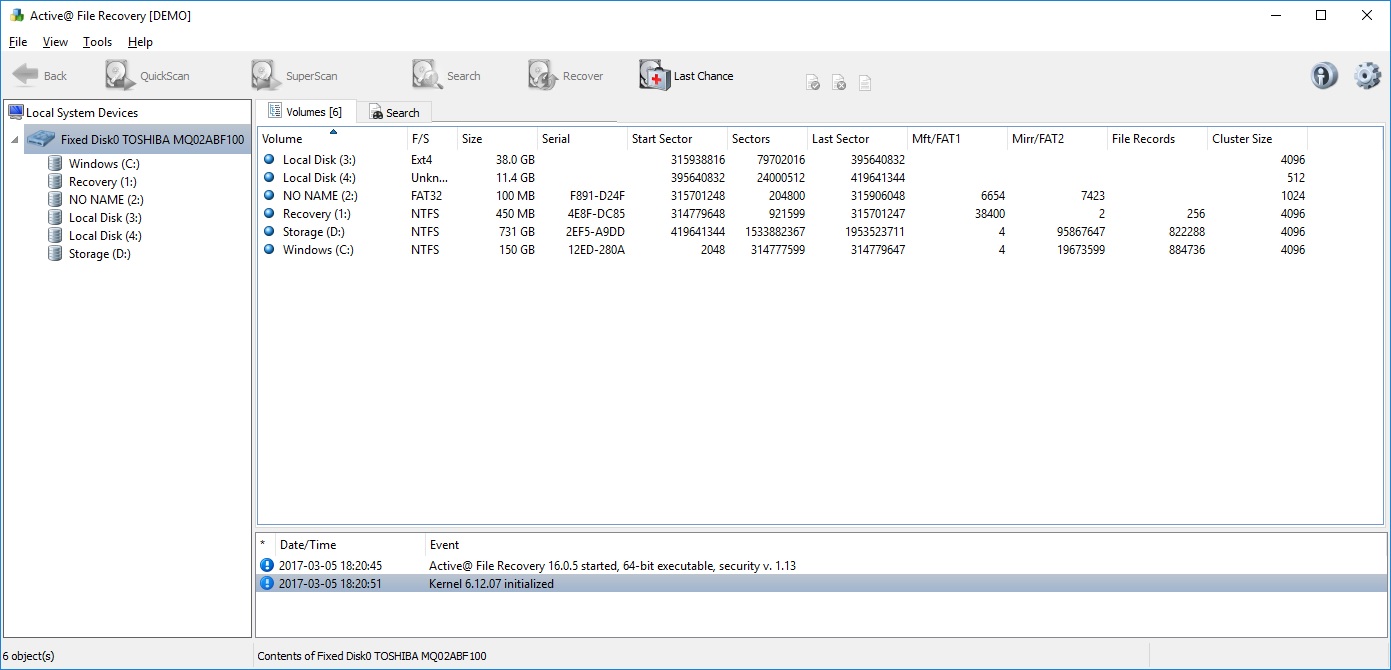Click the info icon near the top right
This screenshot has height=670, width=1391.
tap(1323, 75)
